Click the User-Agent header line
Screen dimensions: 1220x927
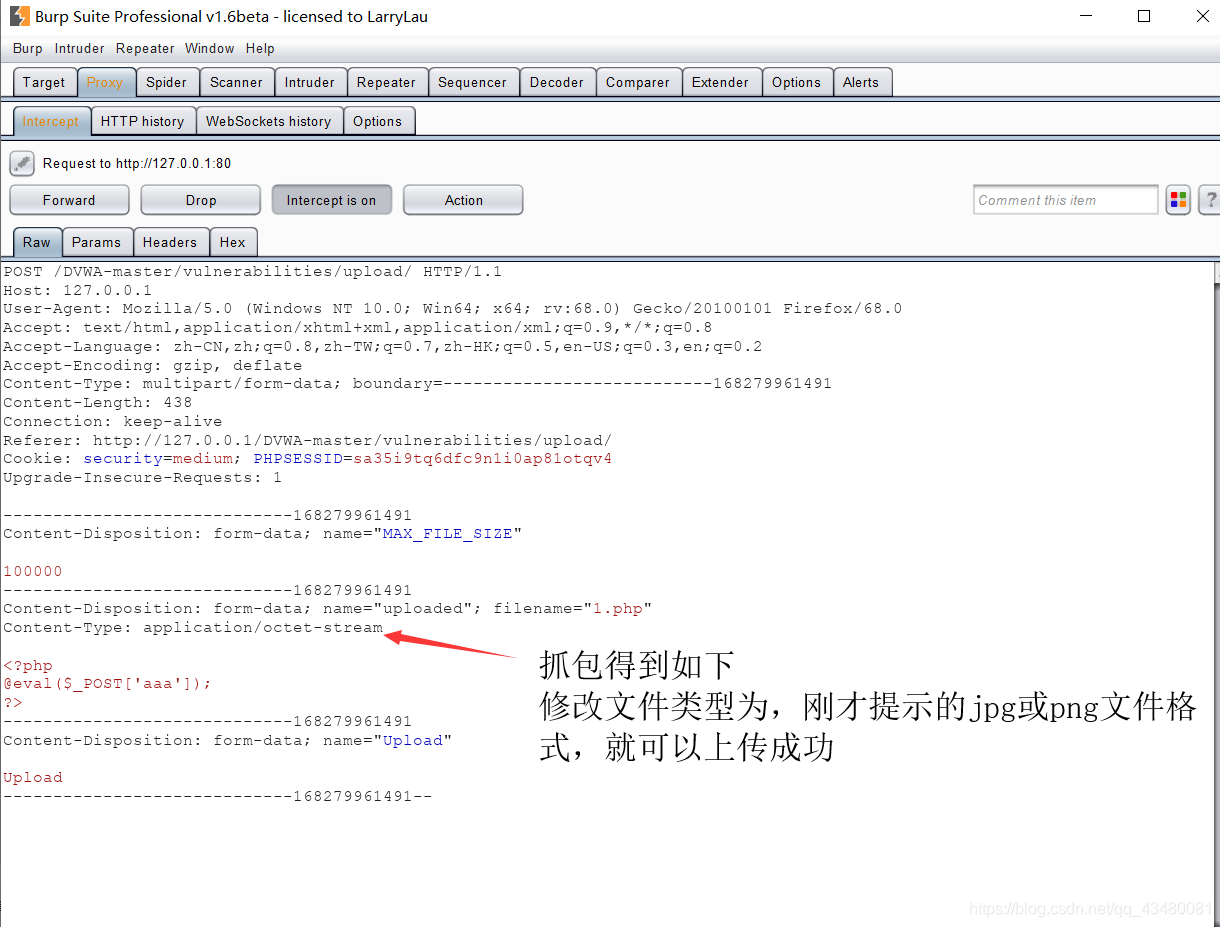click(x=452, y=308)
